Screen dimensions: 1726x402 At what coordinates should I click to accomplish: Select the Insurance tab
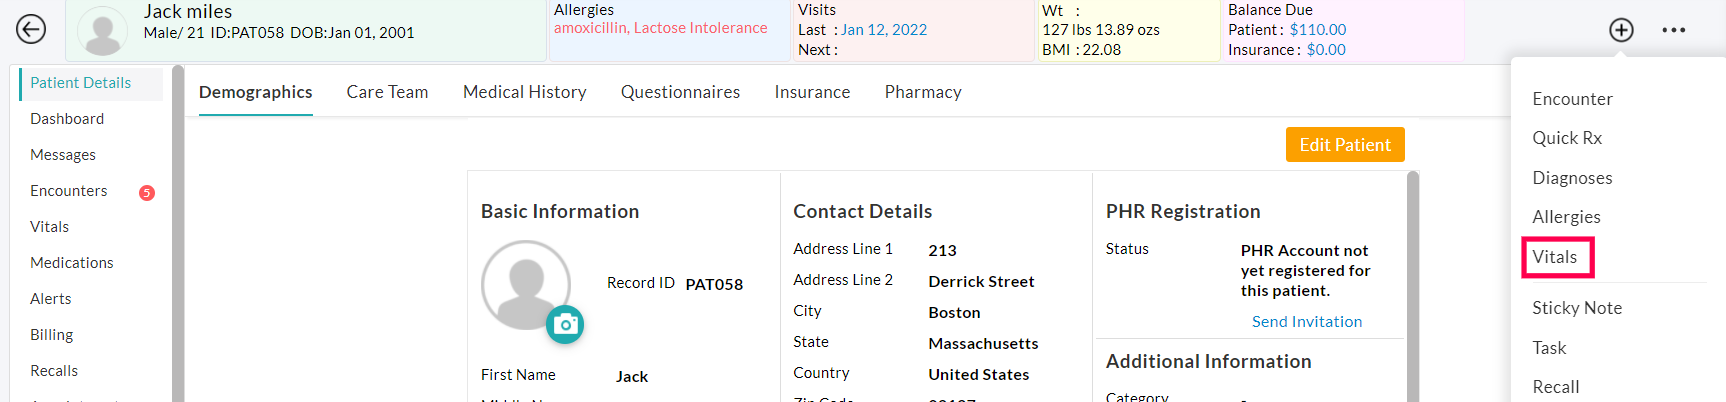[812, 92]
